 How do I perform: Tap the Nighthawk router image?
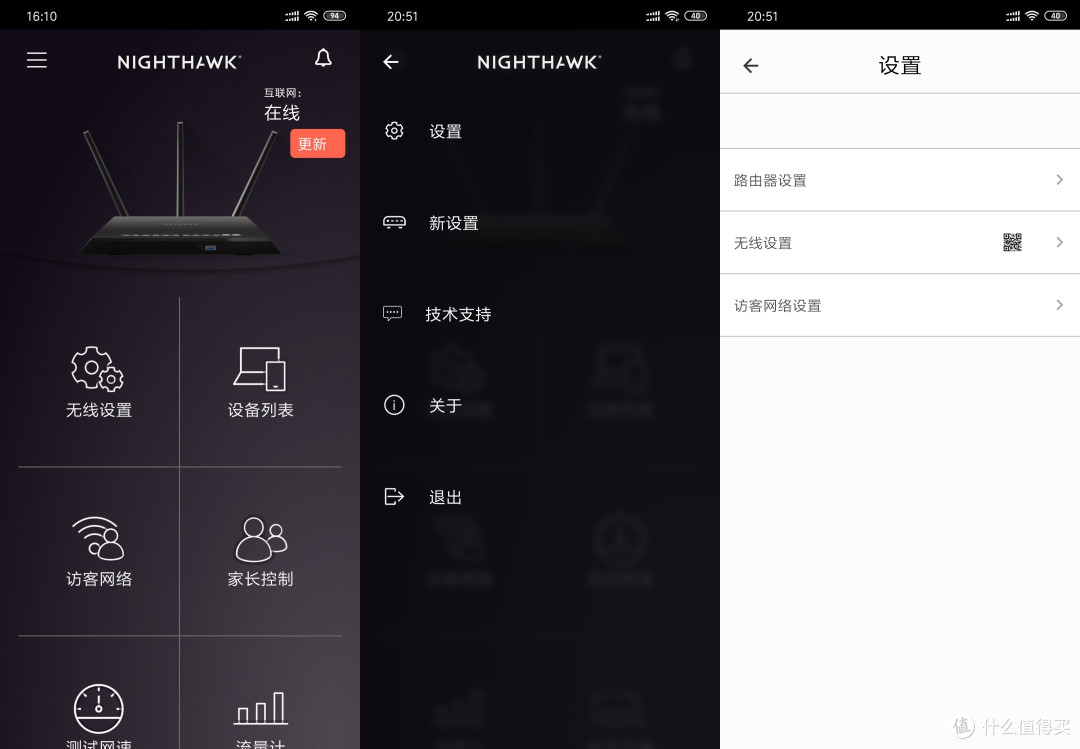point(180,189)
